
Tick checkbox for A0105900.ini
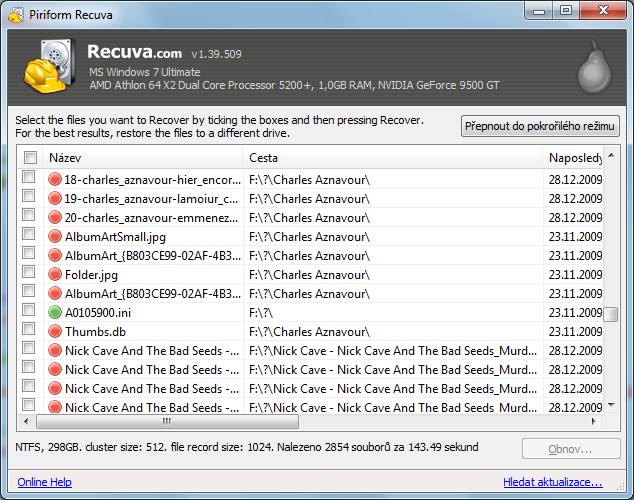(x=29, y=310)
